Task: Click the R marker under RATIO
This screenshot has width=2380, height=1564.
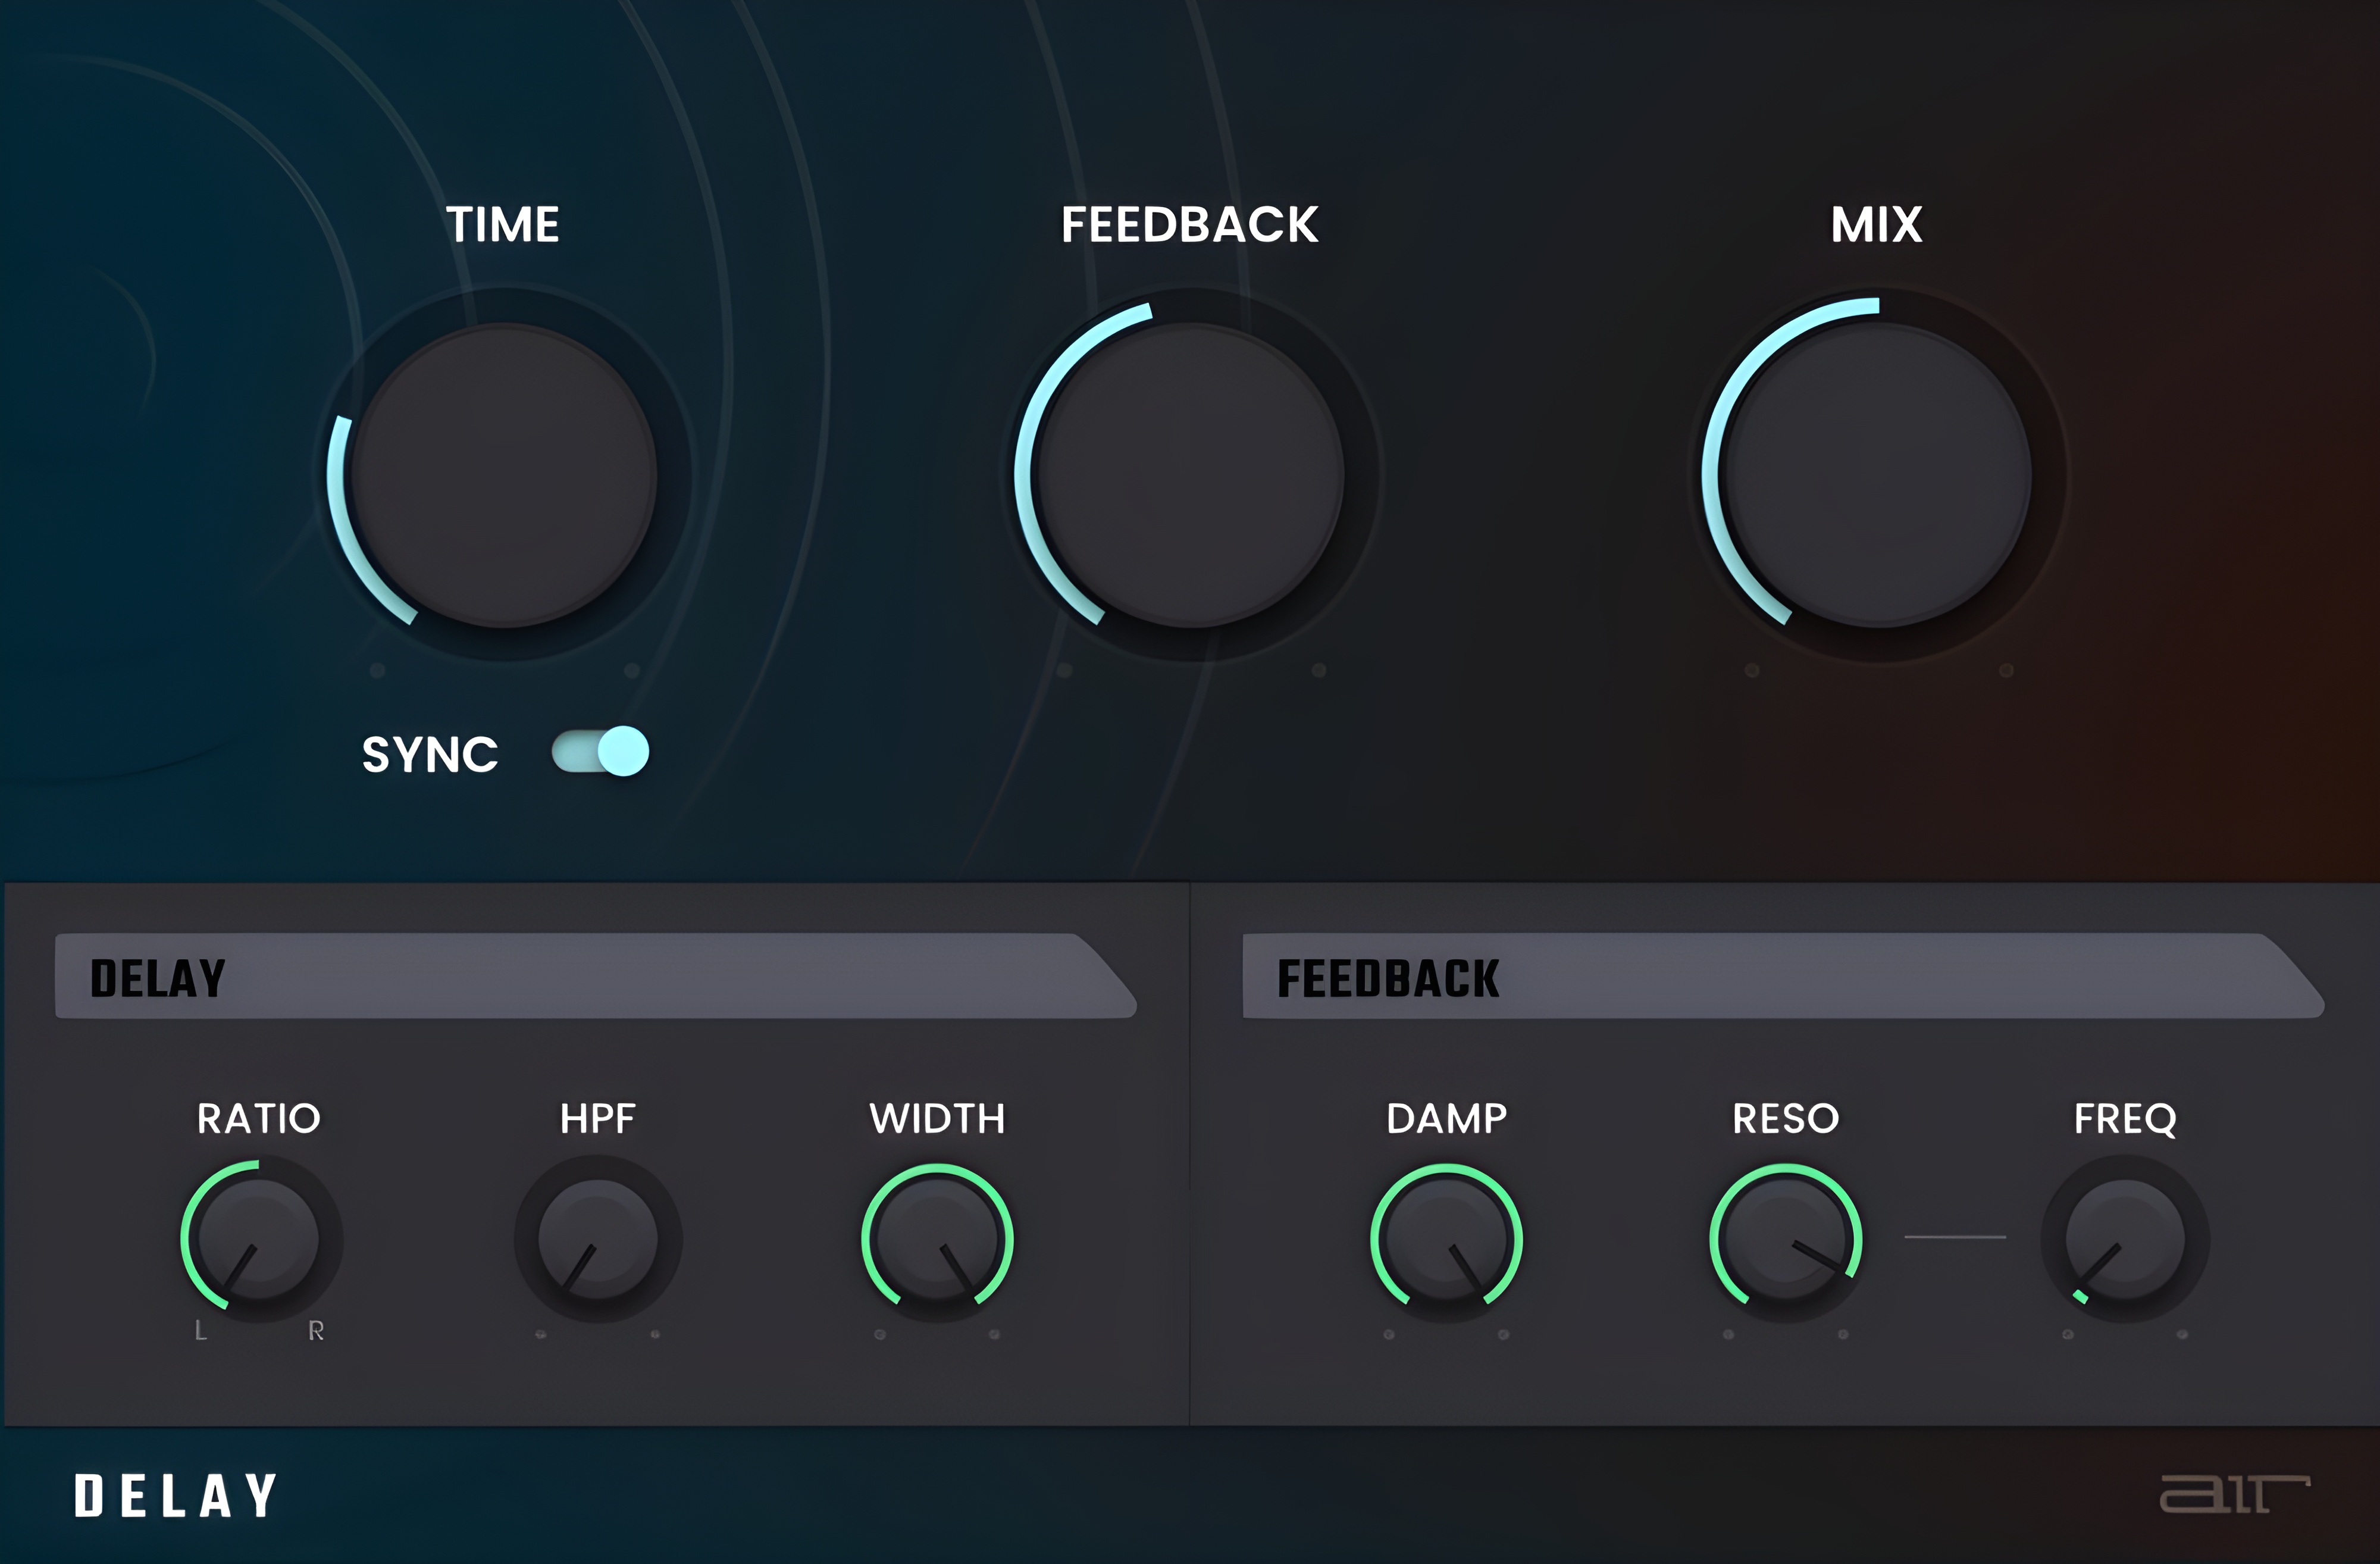Action: point(316,1331)
